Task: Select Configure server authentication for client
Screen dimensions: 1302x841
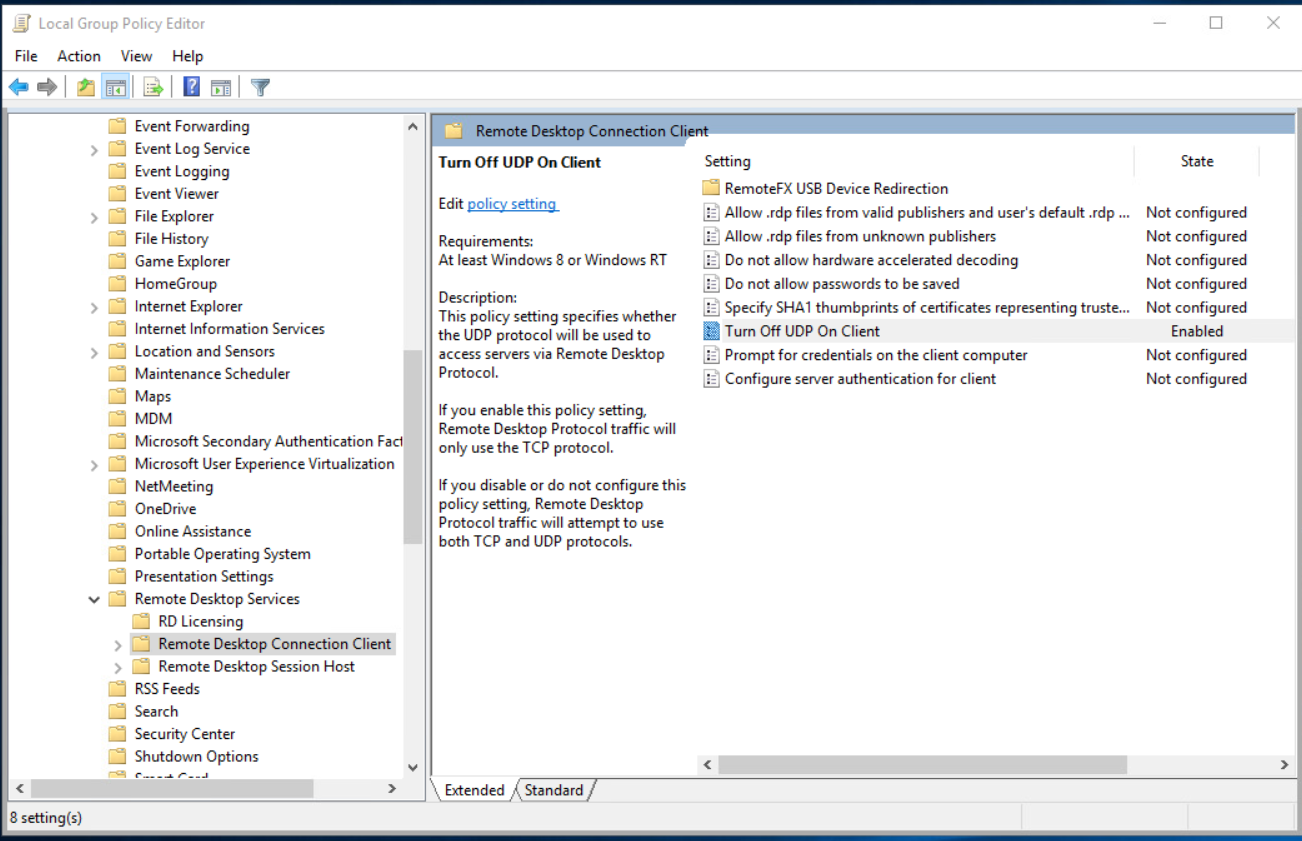Action: click(860, 379)
